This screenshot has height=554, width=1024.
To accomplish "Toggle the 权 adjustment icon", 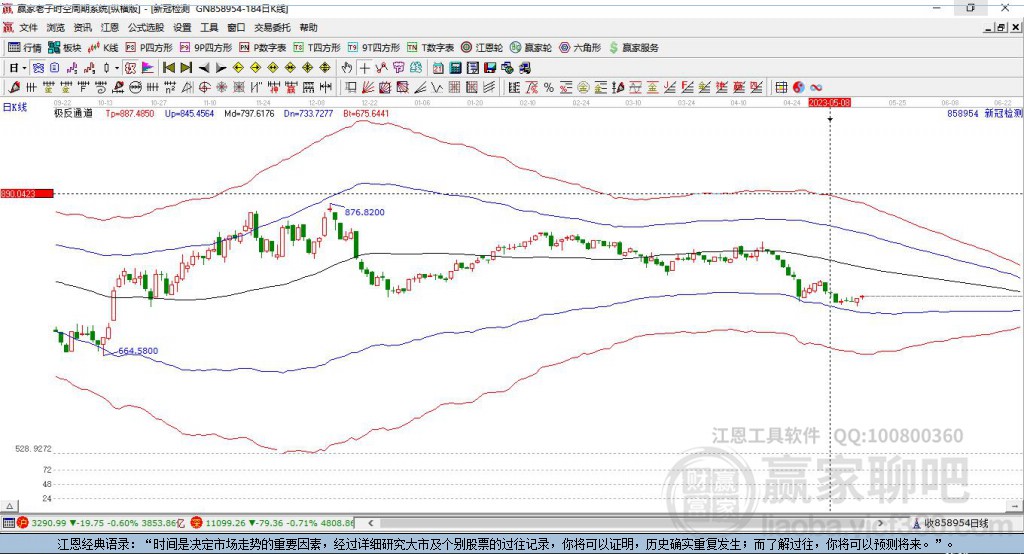I will click(x=130, y=68).
